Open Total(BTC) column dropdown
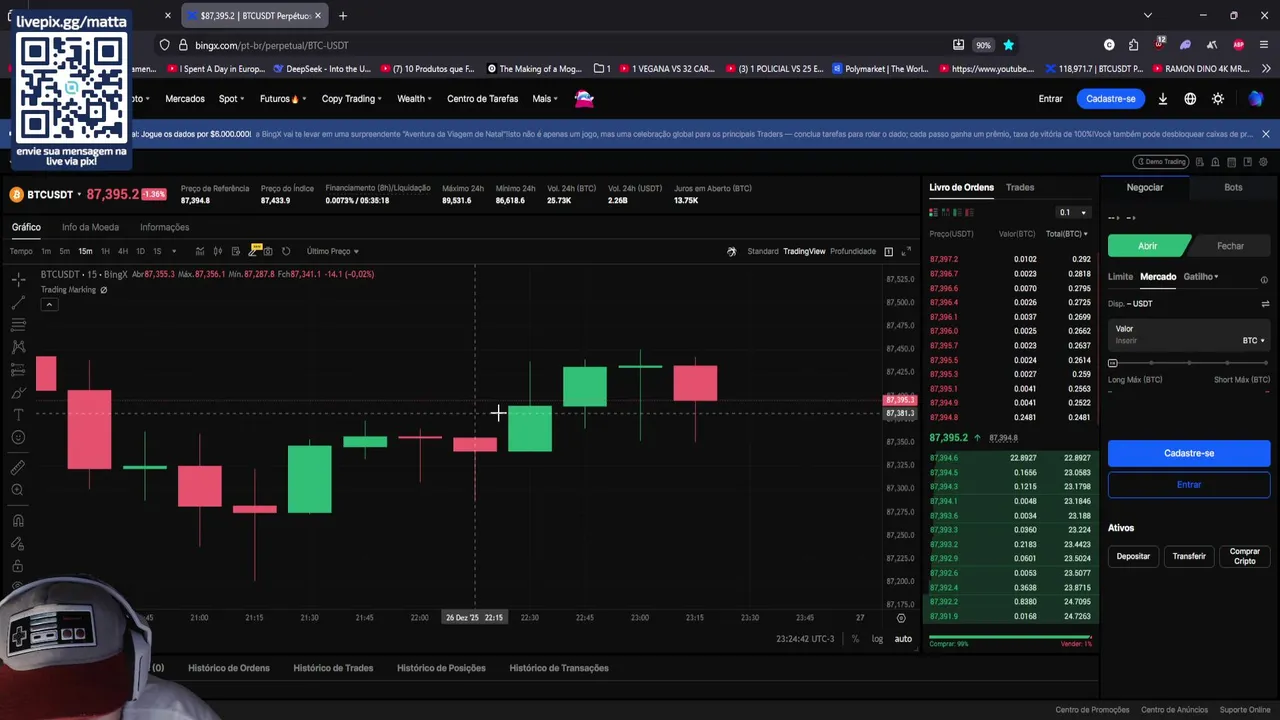1280x720 pixels. click(x=1067, y=234)
